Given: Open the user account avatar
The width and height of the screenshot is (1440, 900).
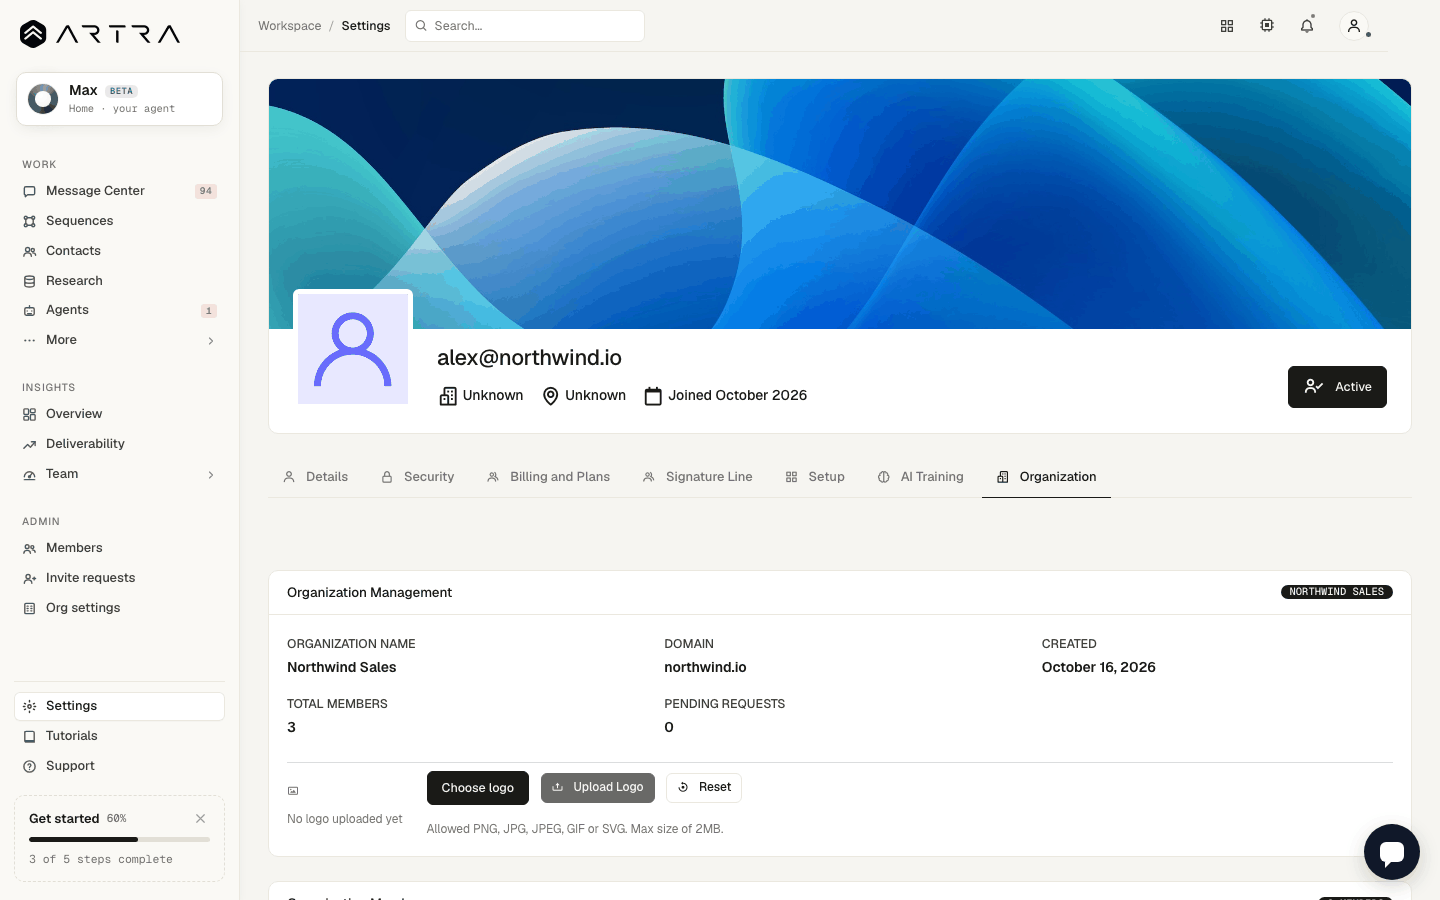Looking at the screenshot, I should (x=1354, y=26).
